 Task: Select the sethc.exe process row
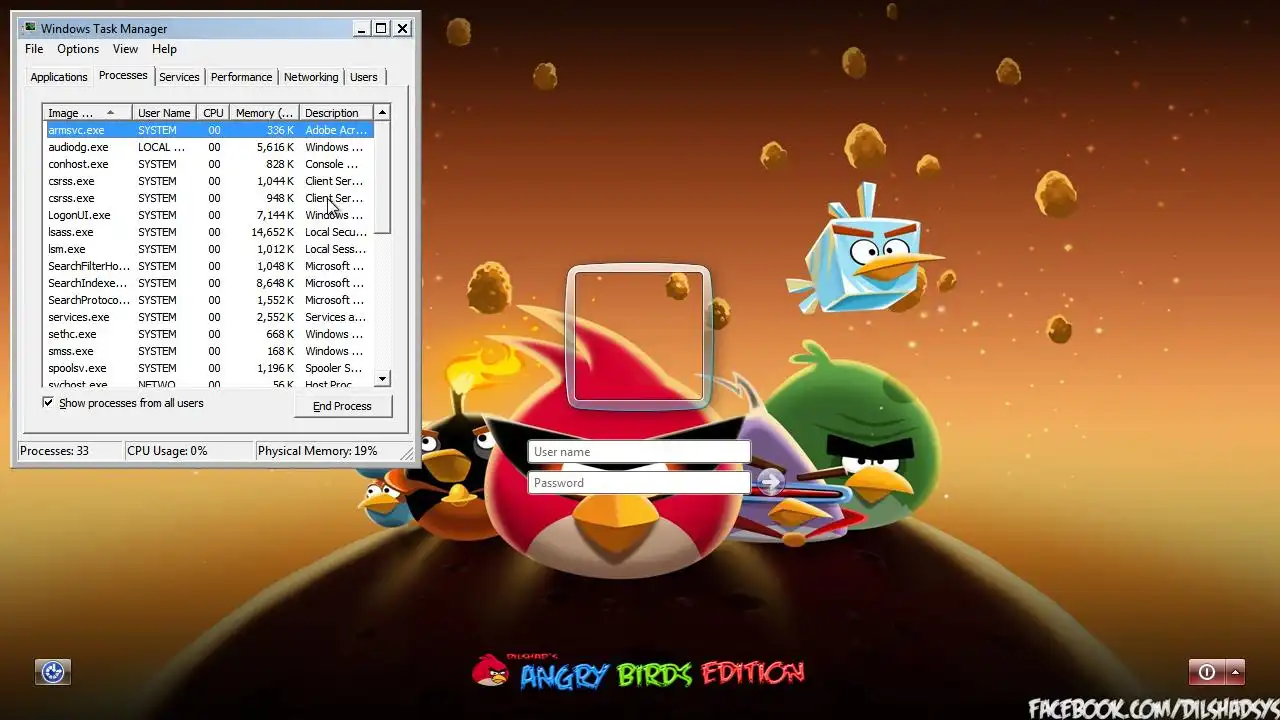209,334
